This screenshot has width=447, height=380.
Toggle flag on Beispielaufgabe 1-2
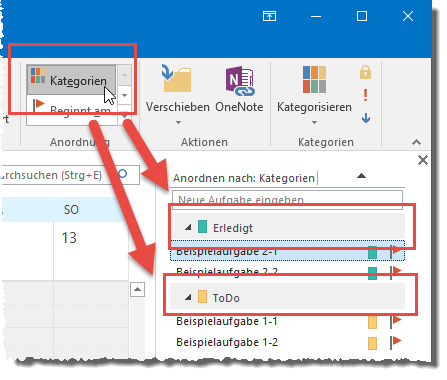click(396, 342)
